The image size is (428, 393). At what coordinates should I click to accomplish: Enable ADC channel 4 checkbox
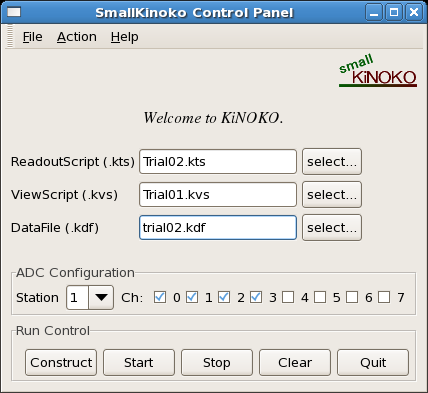point(288,297)
